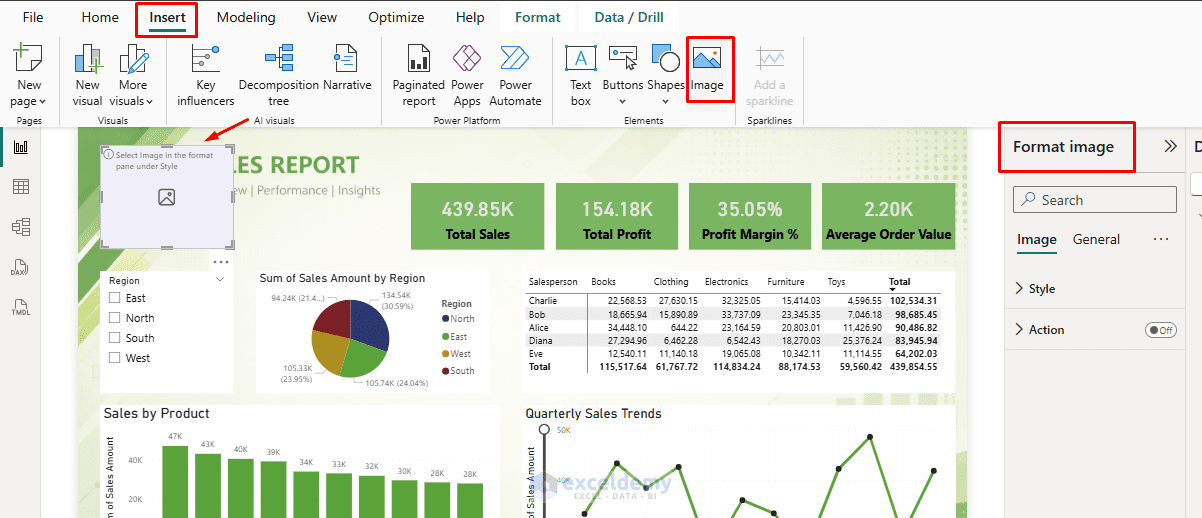Tick the West region checkbox
This screenshot has height=518, width=1202.
pos(115,358)
